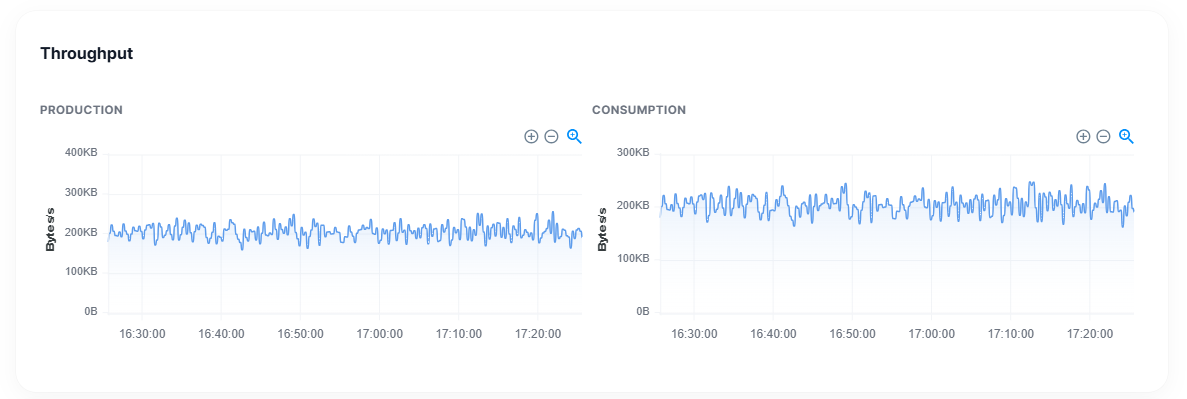This screenshot has width=1187, height=399.
Task: Click the CONSUMPTION chart label
Action: point(639,110)
